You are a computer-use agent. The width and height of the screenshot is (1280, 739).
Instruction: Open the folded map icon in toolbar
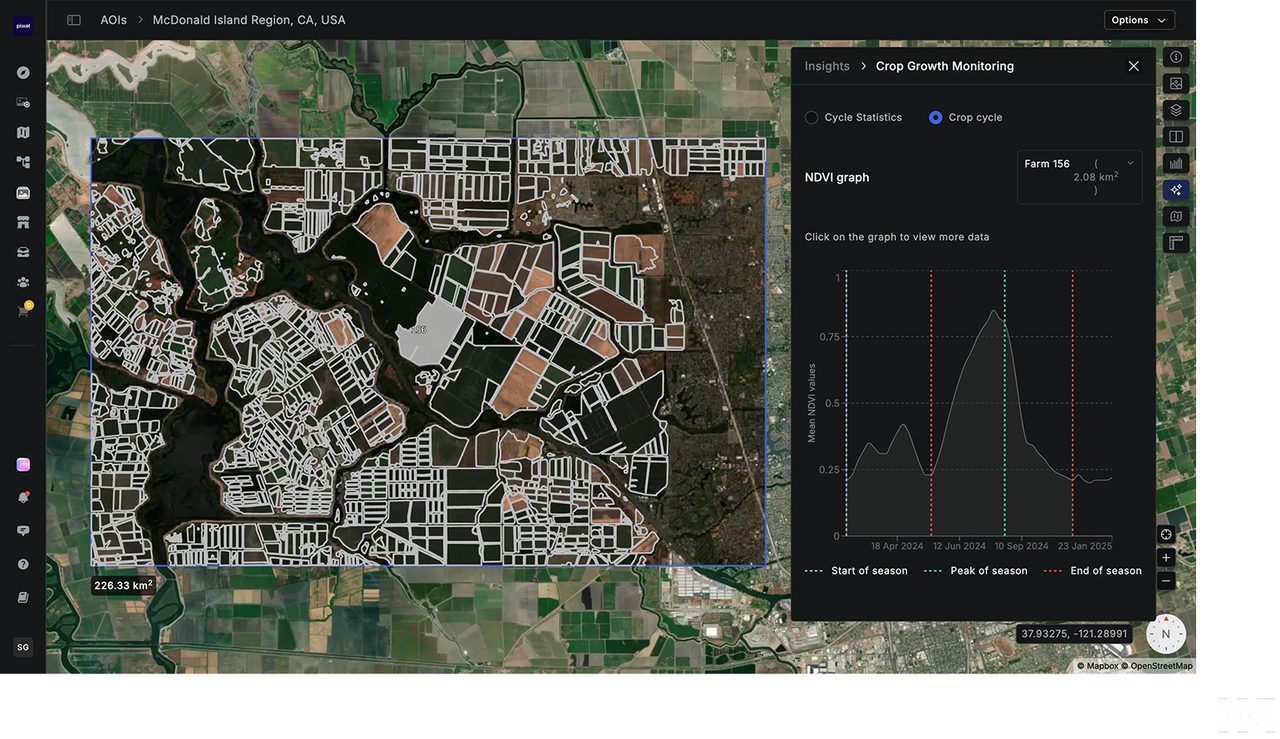[x=1176, y=216]
